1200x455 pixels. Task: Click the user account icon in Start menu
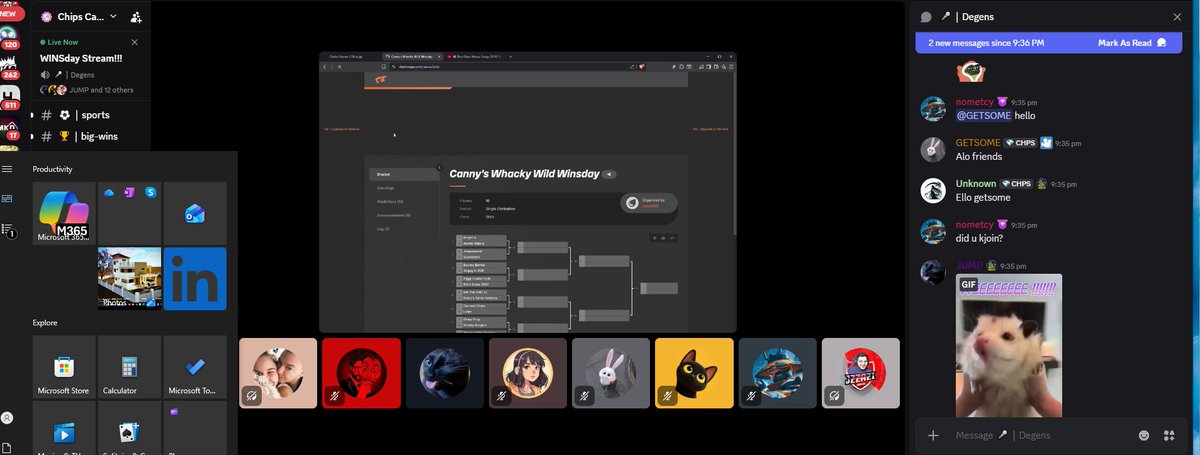(x=8, y=417)
